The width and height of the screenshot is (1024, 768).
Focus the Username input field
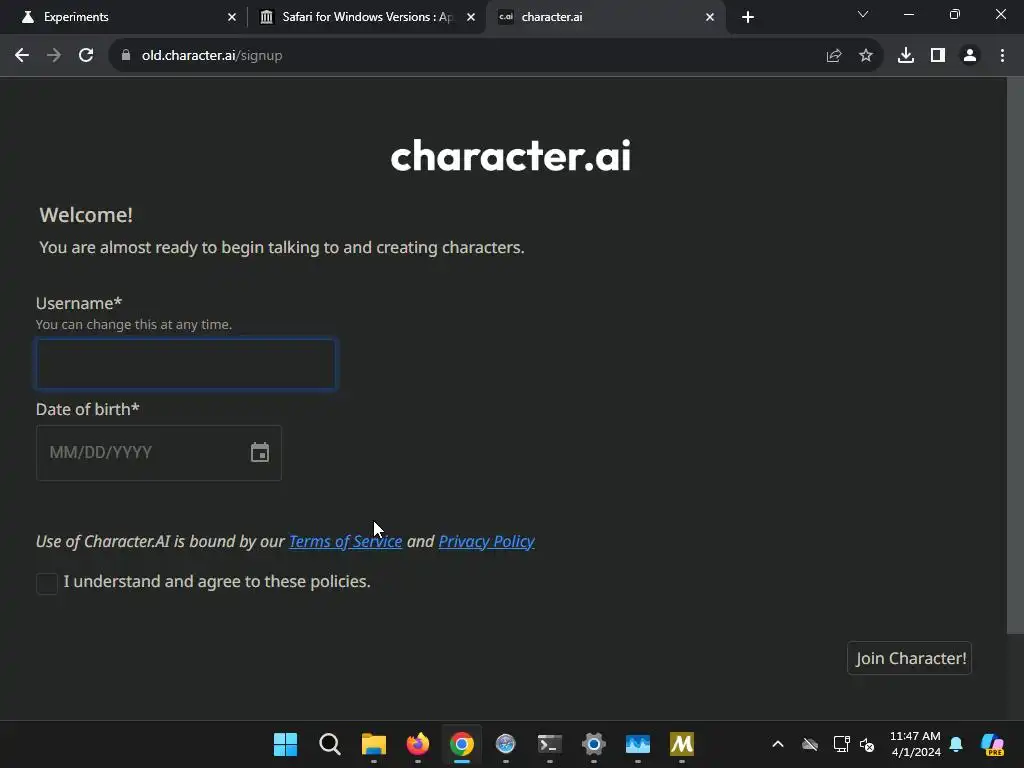click(186, 364)
